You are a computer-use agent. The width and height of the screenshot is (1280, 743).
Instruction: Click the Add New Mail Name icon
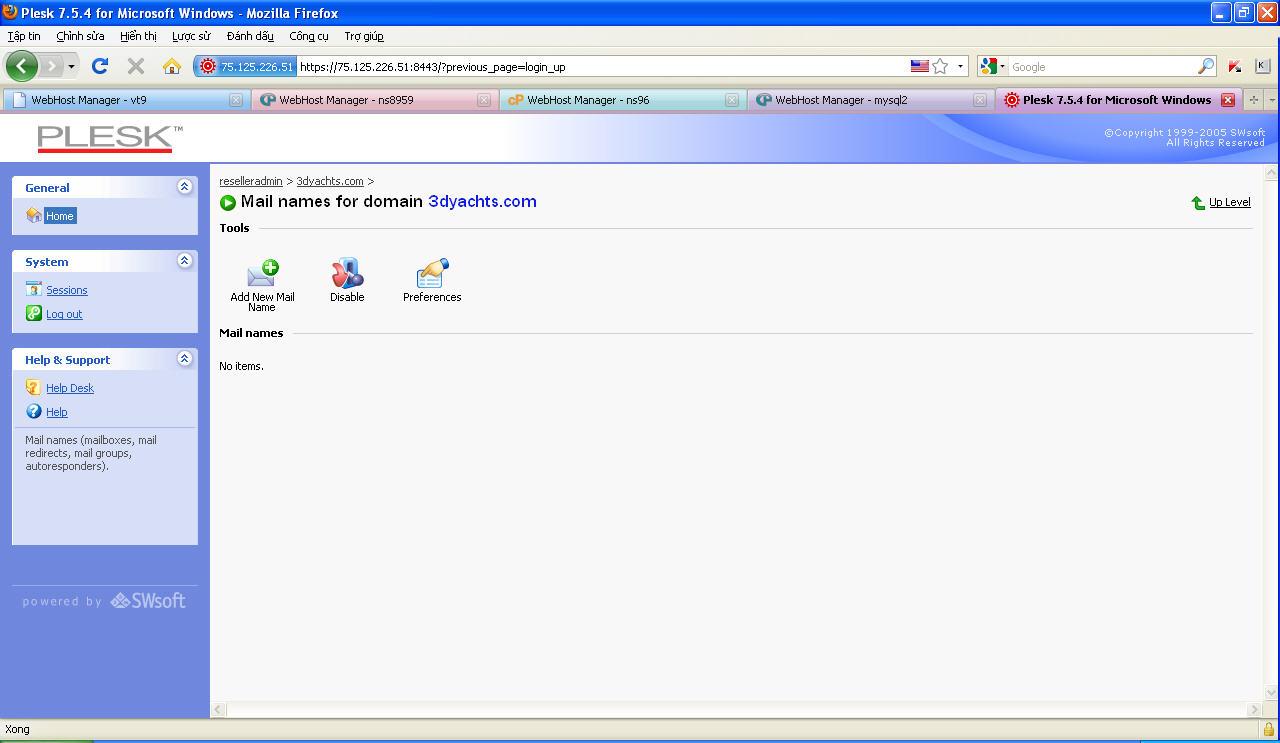(262, 273)
